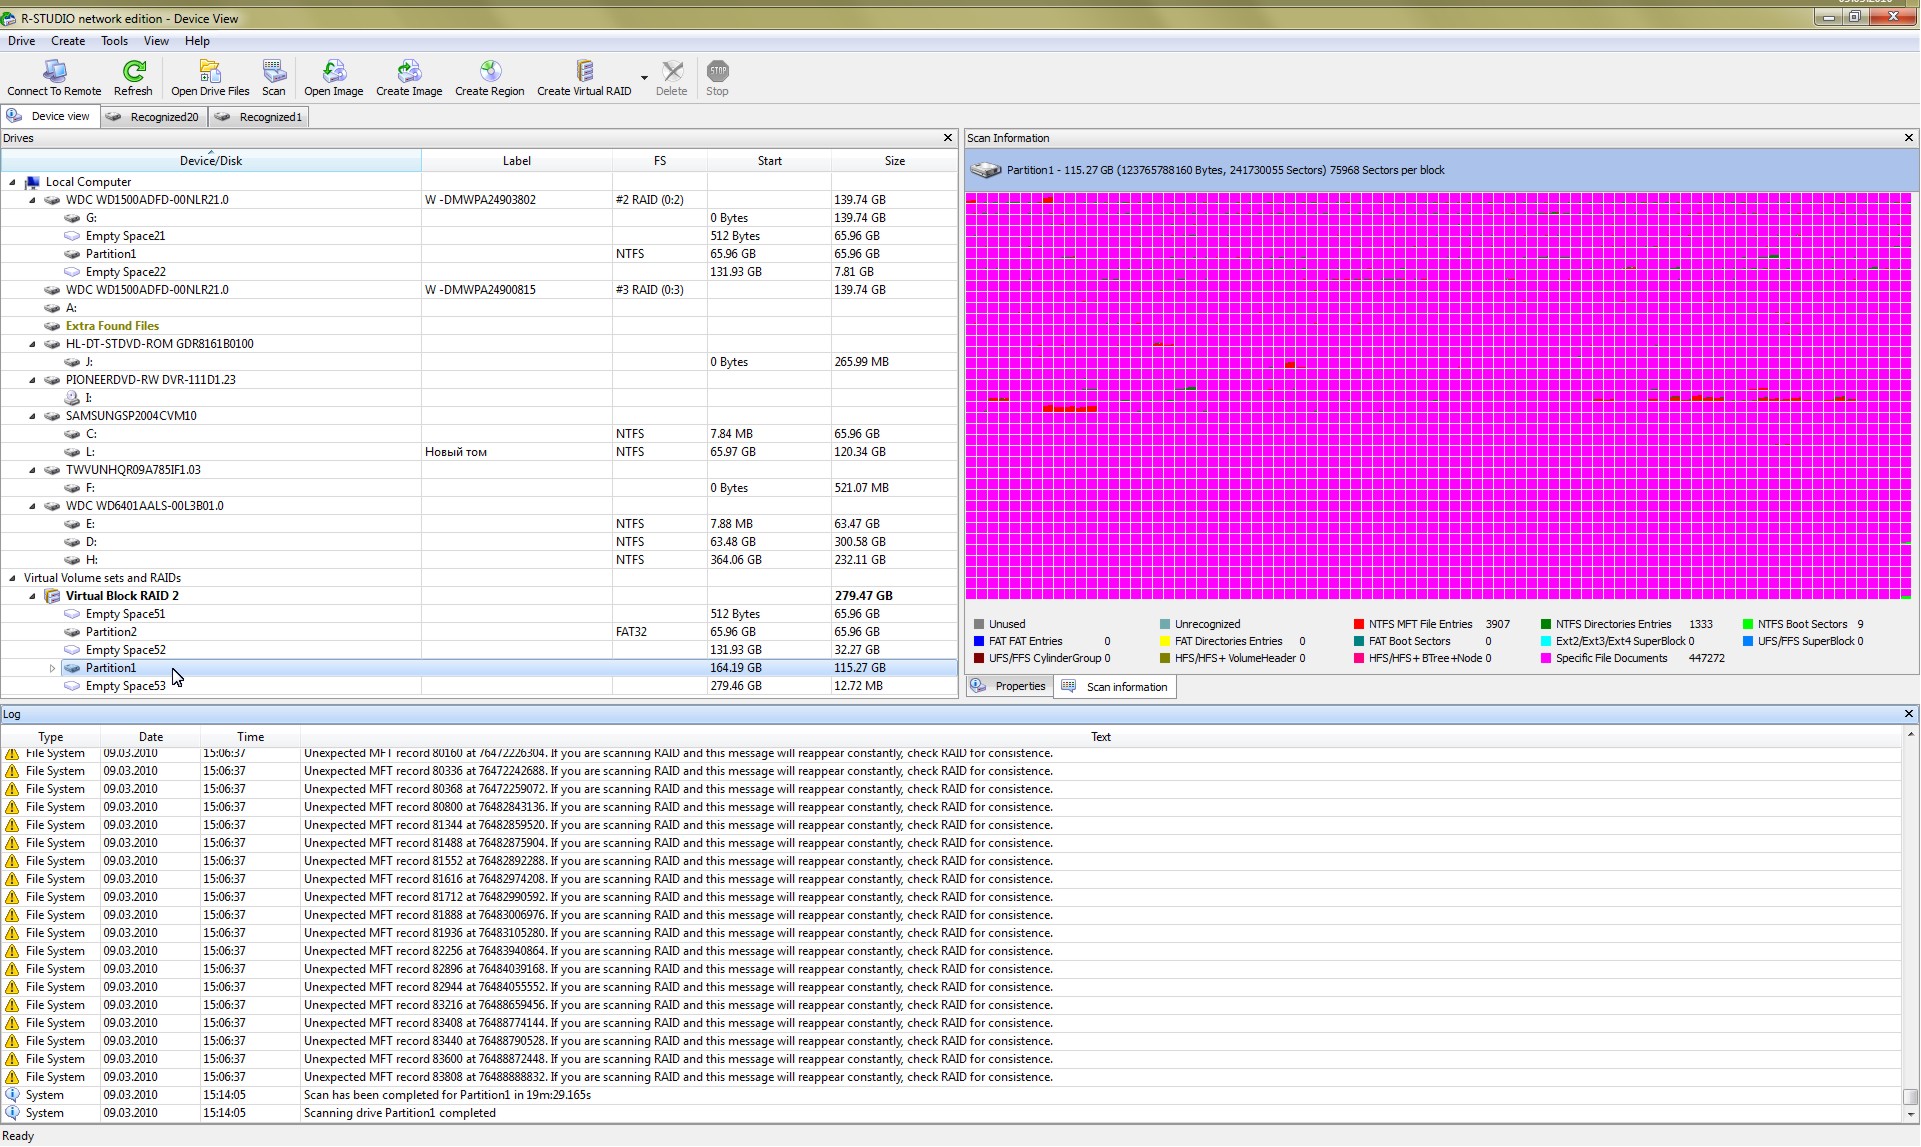1921x1147 pixels.
Task: Collapse the SAMSUNGSP2004CVM10 drive node
Action: tap(32, 416)
